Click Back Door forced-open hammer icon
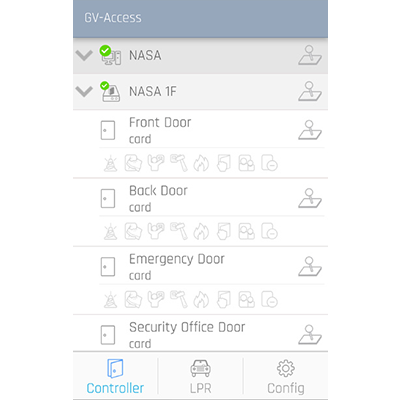The image size is (400, 400). point(179,231)
